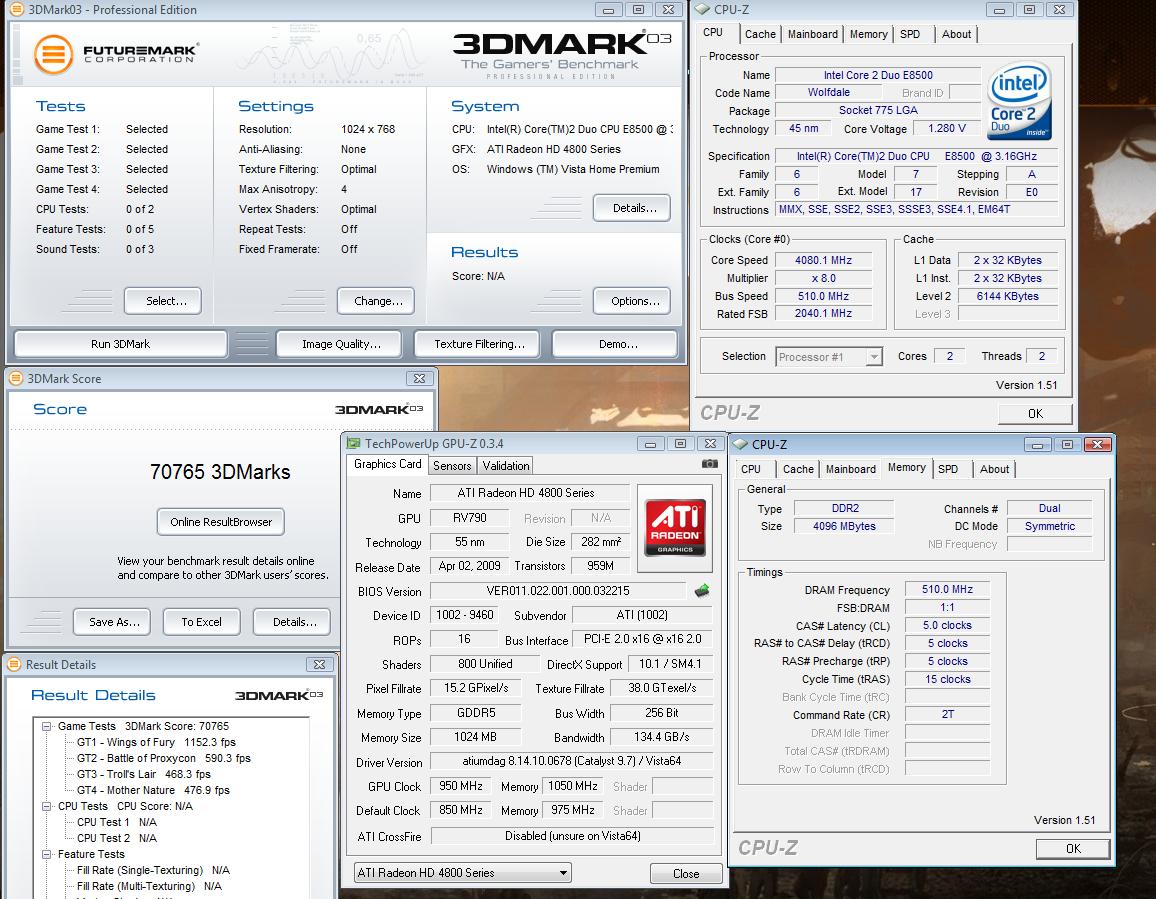Click the BIOS Version field in GPU-Z

(x=558, y=591)
